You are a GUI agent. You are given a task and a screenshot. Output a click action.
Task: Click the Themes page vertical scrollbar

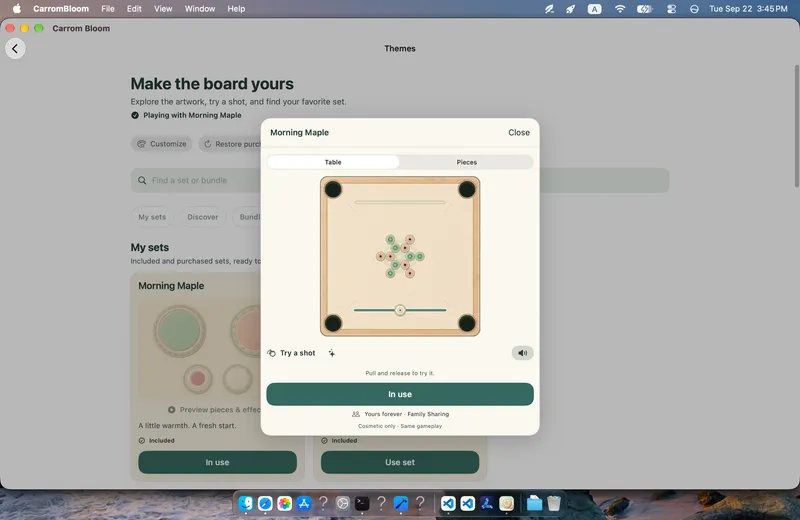[796, 126]
